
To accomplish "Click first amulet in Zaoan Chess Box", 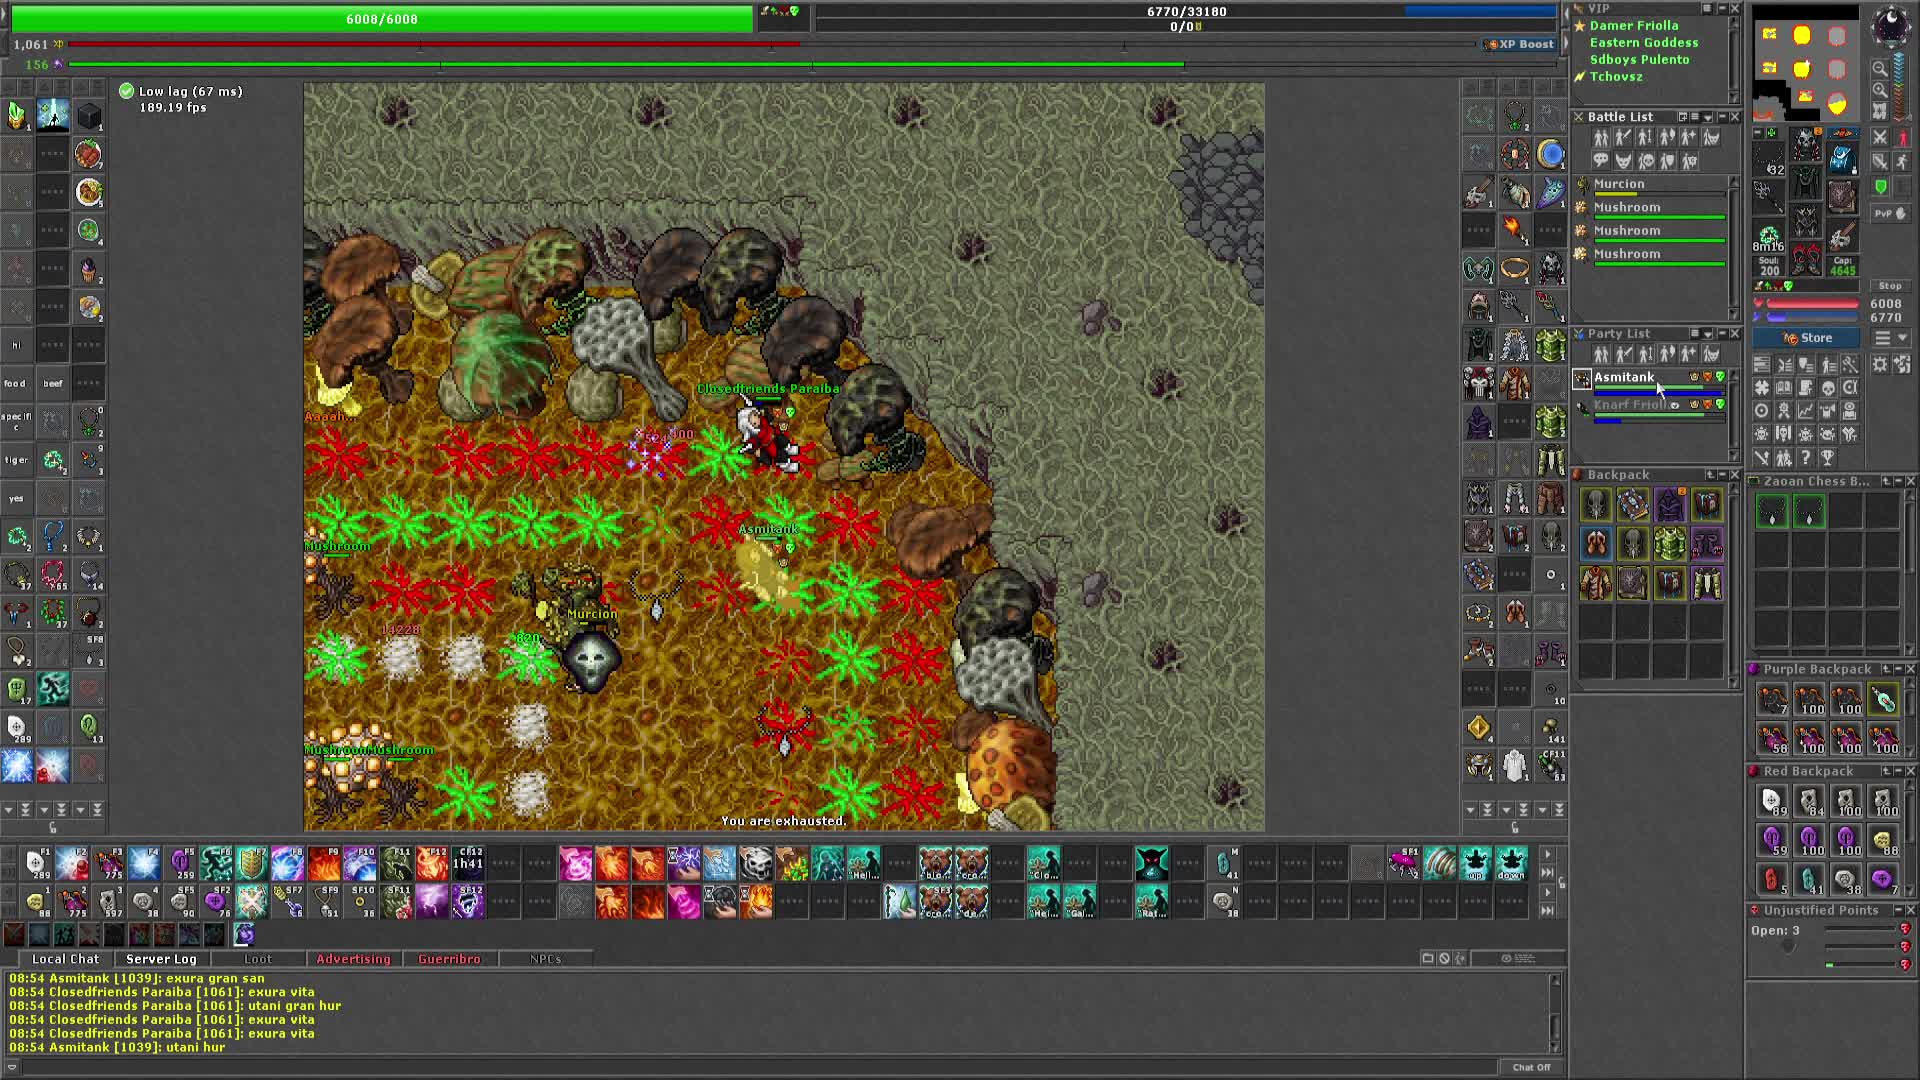I will coord(1771,511).
